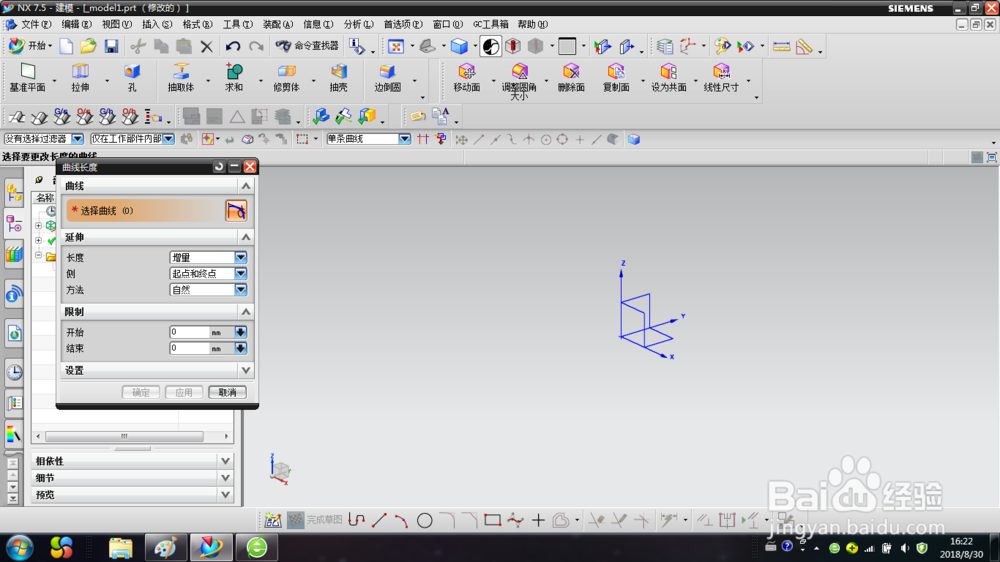Open the Analysis (分析) menu
The width and height of the screenshot is (1000, 562).
pos(358,24)
